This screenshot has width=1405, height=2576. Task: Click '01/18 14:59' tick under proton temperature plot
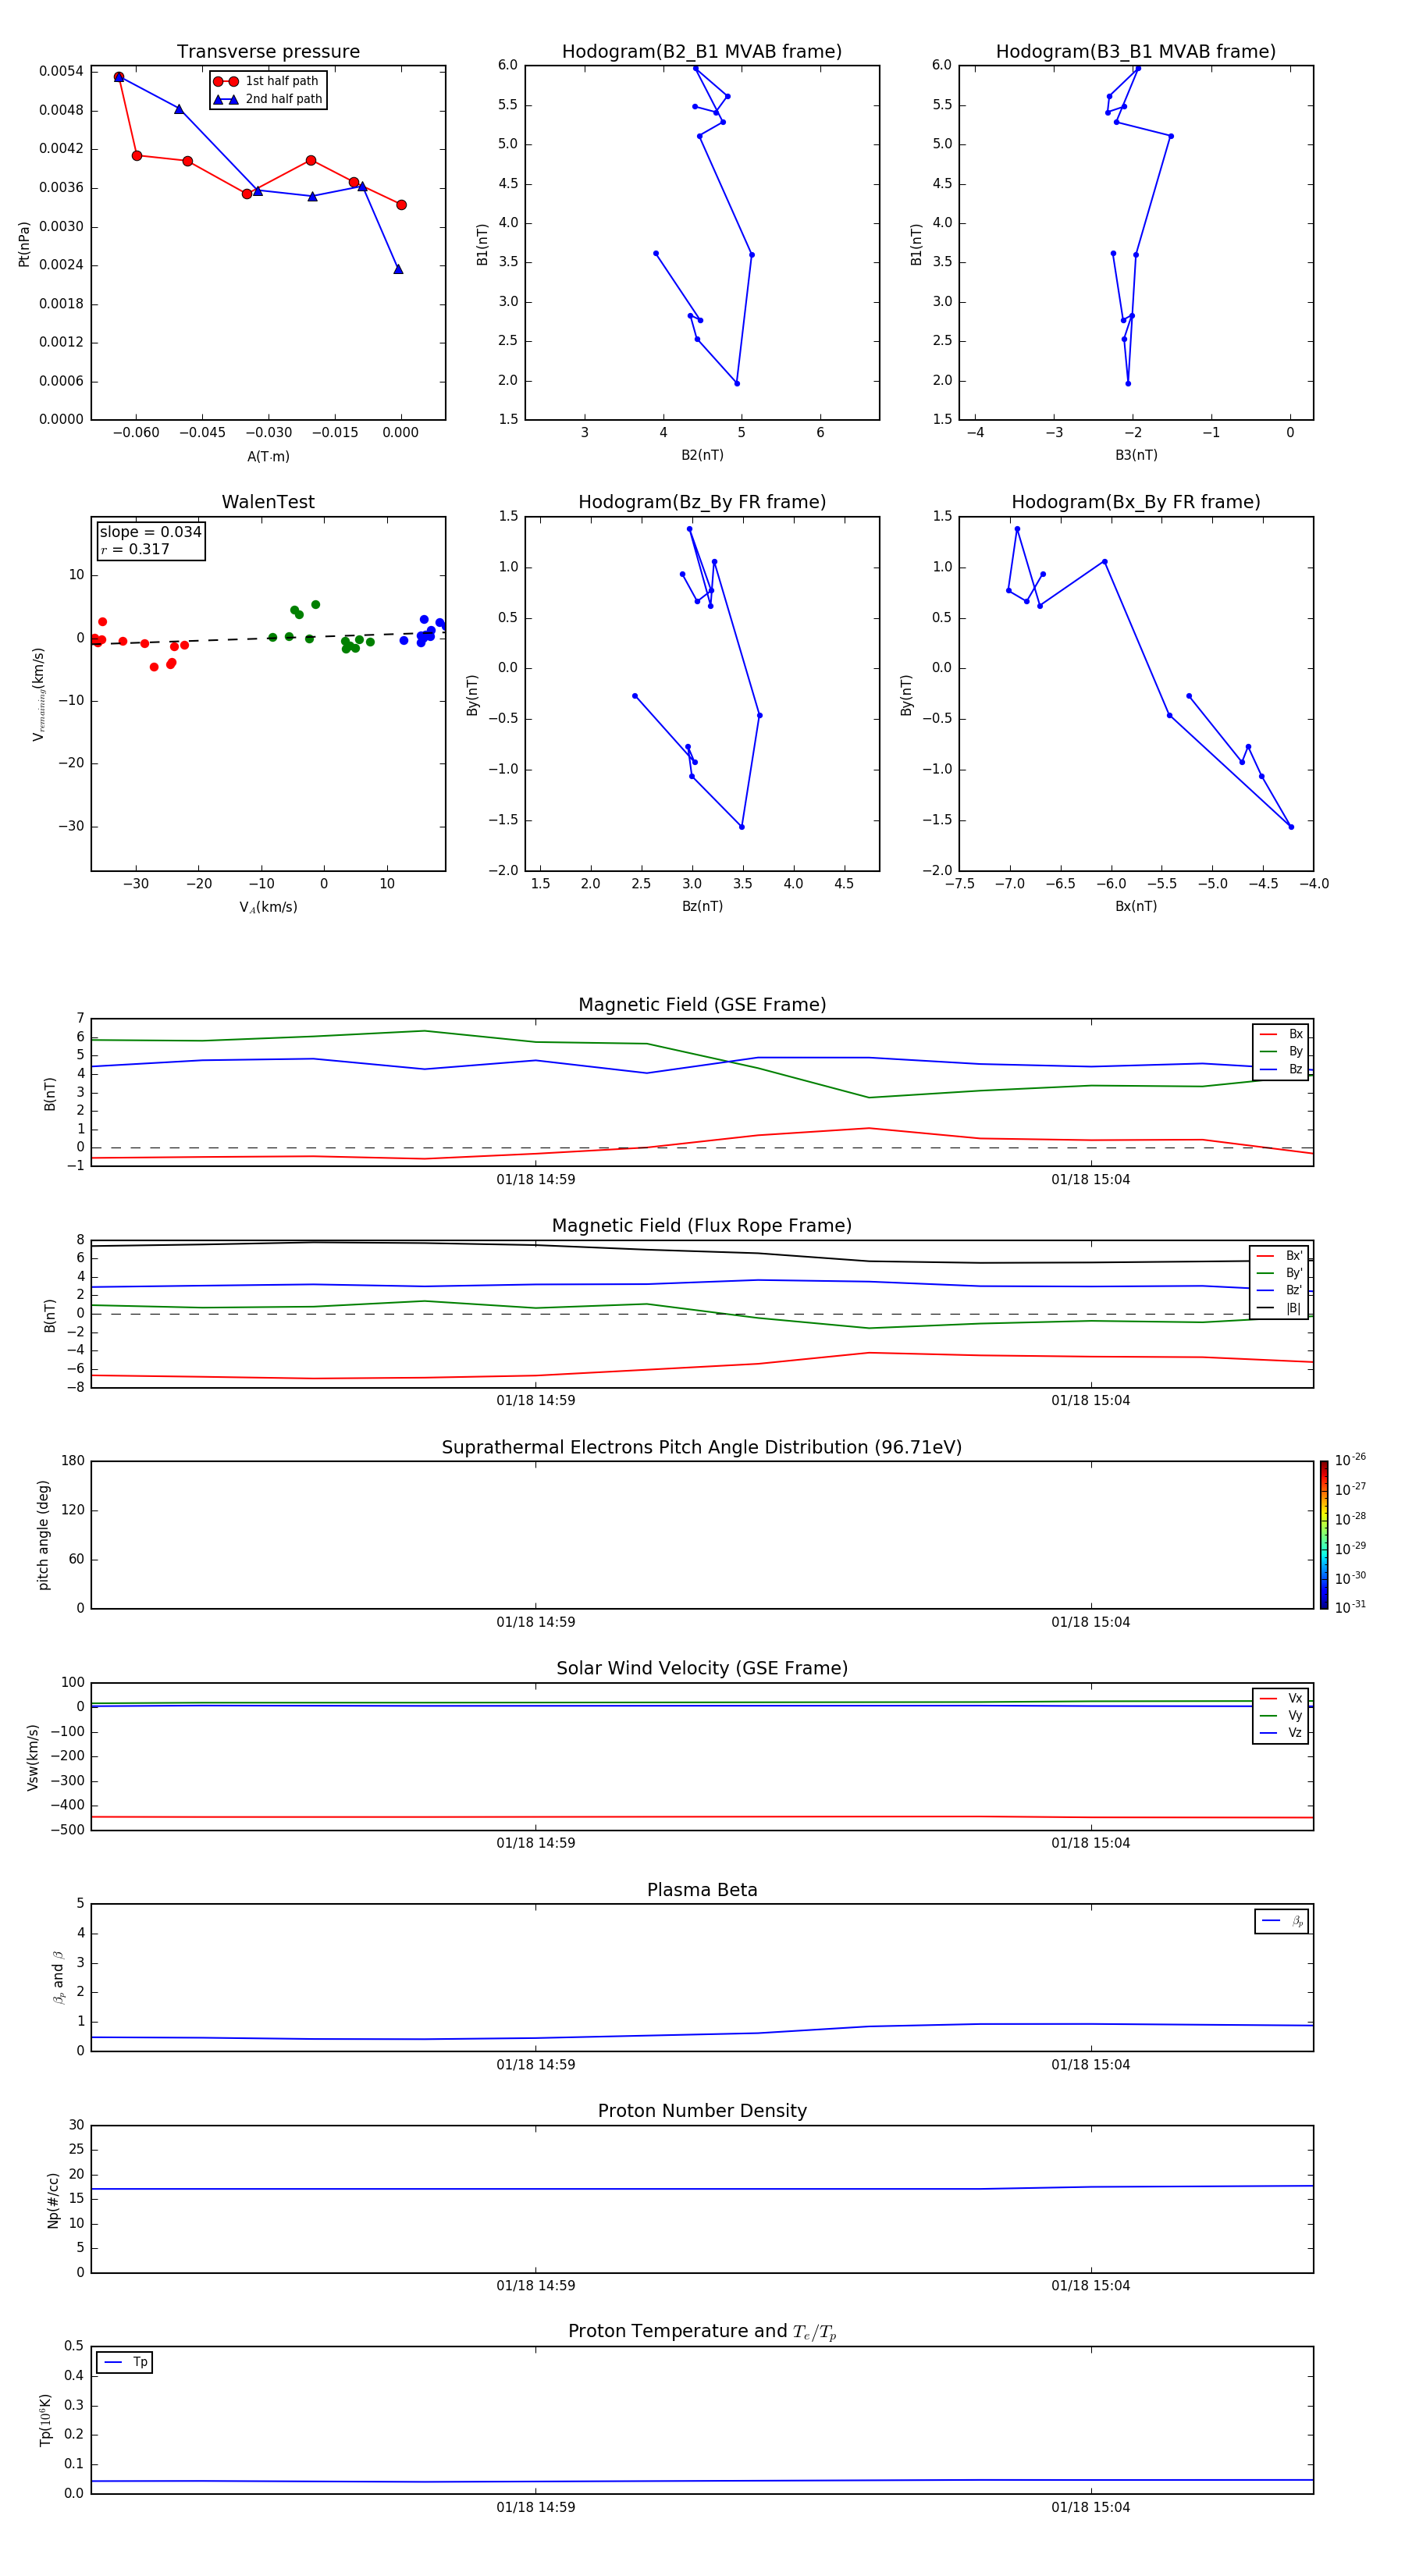[x=536, y=2507]
